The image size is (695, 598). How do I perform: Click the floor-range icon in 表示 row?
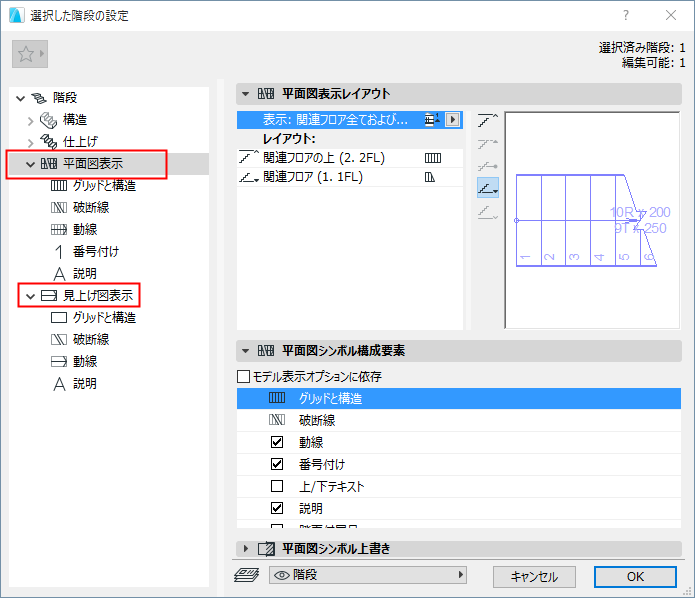pyautogui.click(x=432, y=120)
